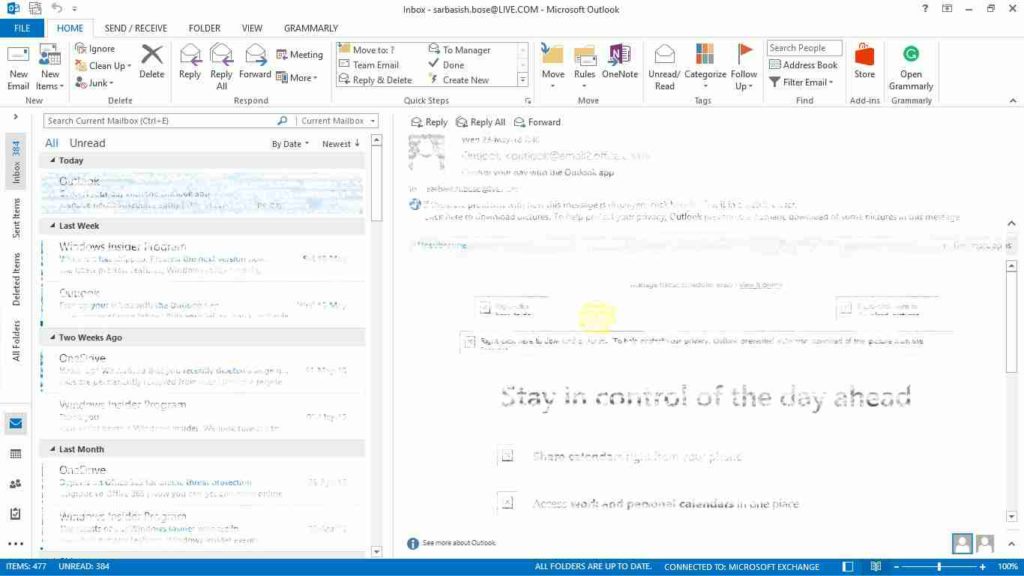Show All messages filter
This screenshot has width=1024, height=576.
click(x=52, y=143)
